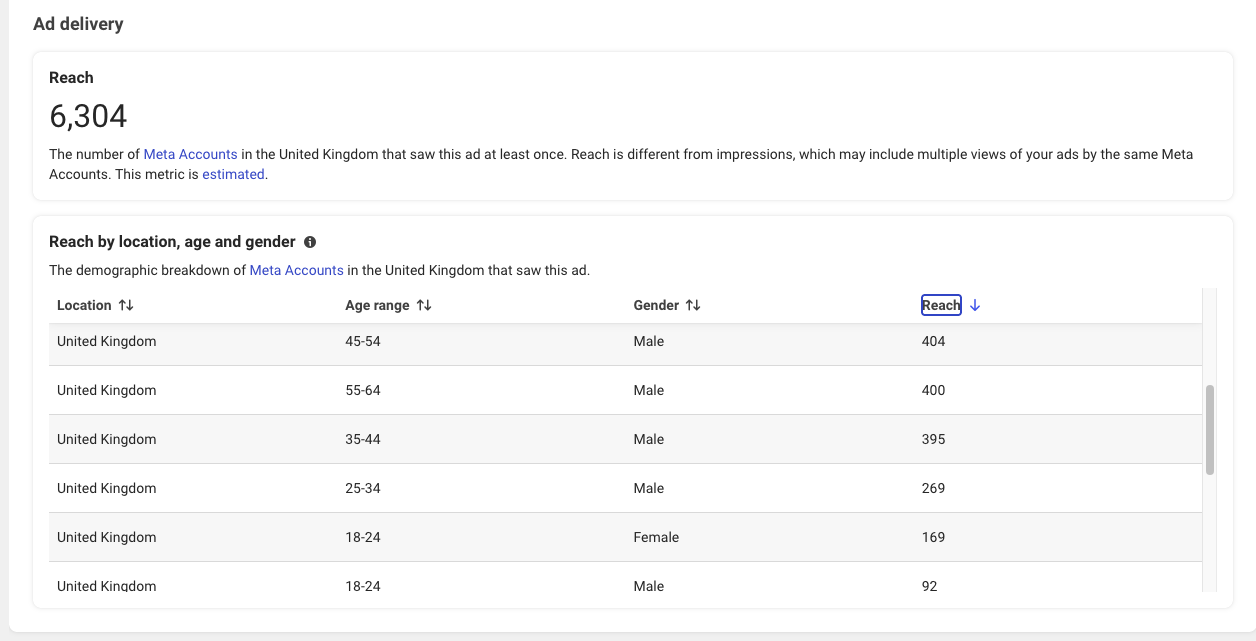Click Male cell in the 45-54 row
This screenshot has width=1256, height=641.
coord(649,341)
